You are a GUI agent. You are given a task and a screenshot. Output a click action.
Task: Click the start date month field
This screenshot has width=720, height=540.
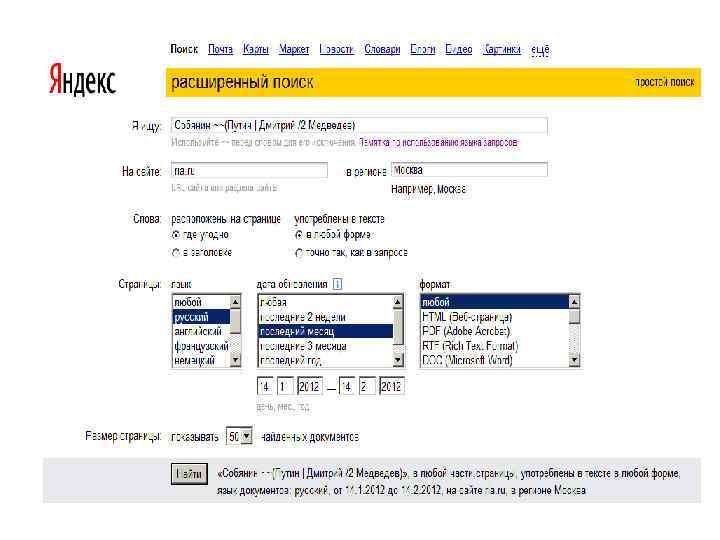coord(285,386)
